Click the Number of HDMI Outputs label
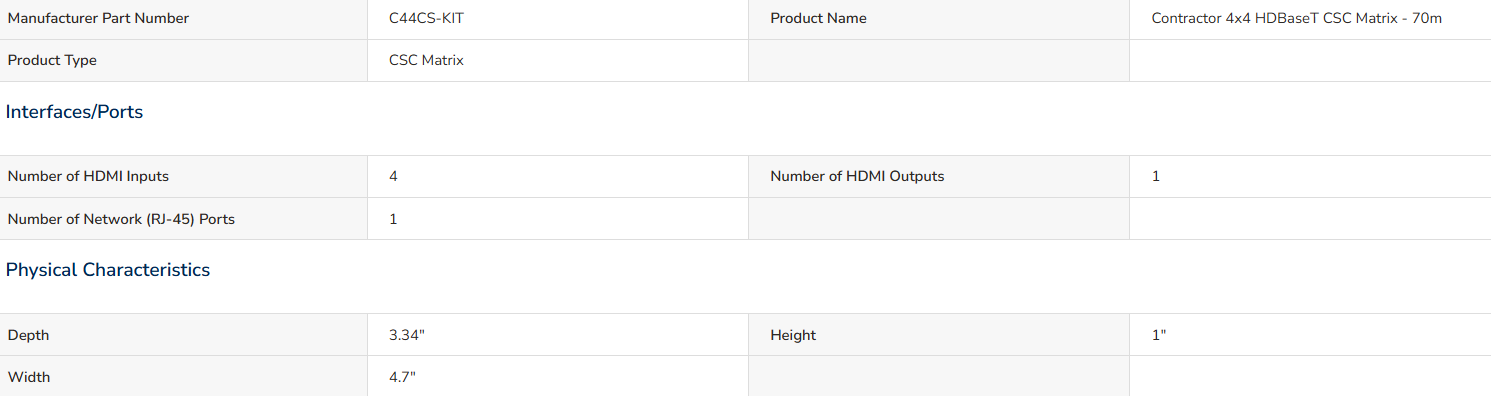Screen dimensions: 1491x396 coord(857,176)
